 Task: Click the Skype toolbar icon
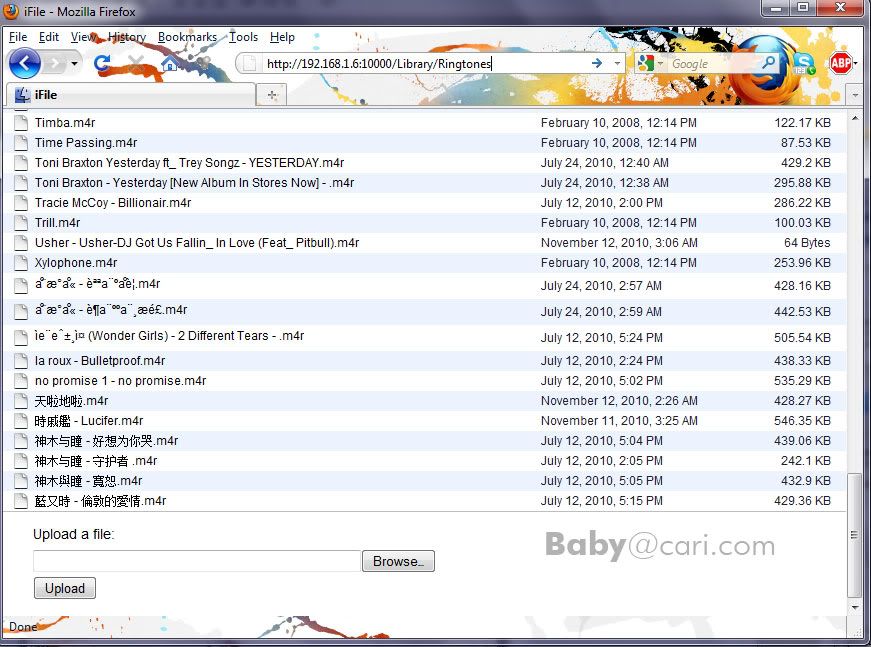point(803,63)
